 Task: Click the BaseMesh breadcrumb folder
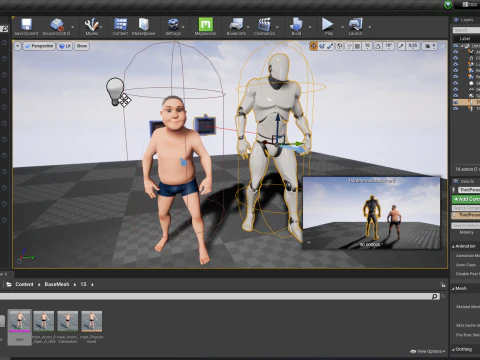[57, 284]
